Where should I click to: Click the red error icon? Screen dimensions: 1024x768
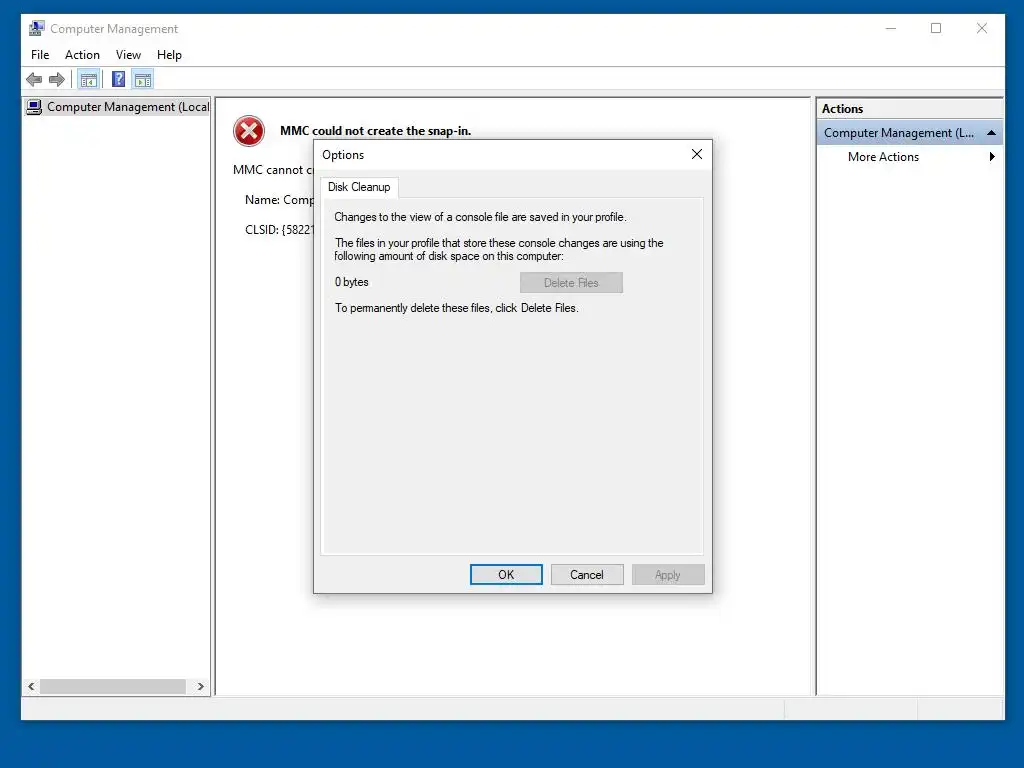tap(249, 131)
